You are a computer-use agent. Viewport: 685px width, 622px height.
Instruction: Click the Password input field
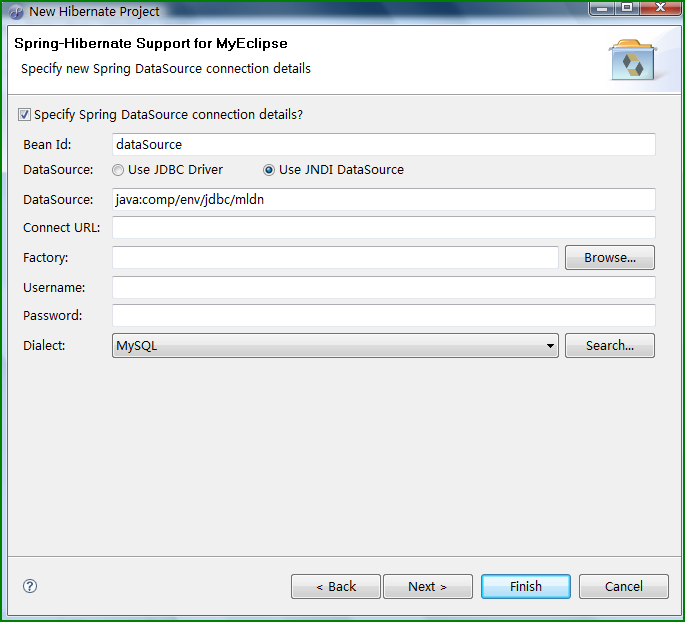coord(384,315)
